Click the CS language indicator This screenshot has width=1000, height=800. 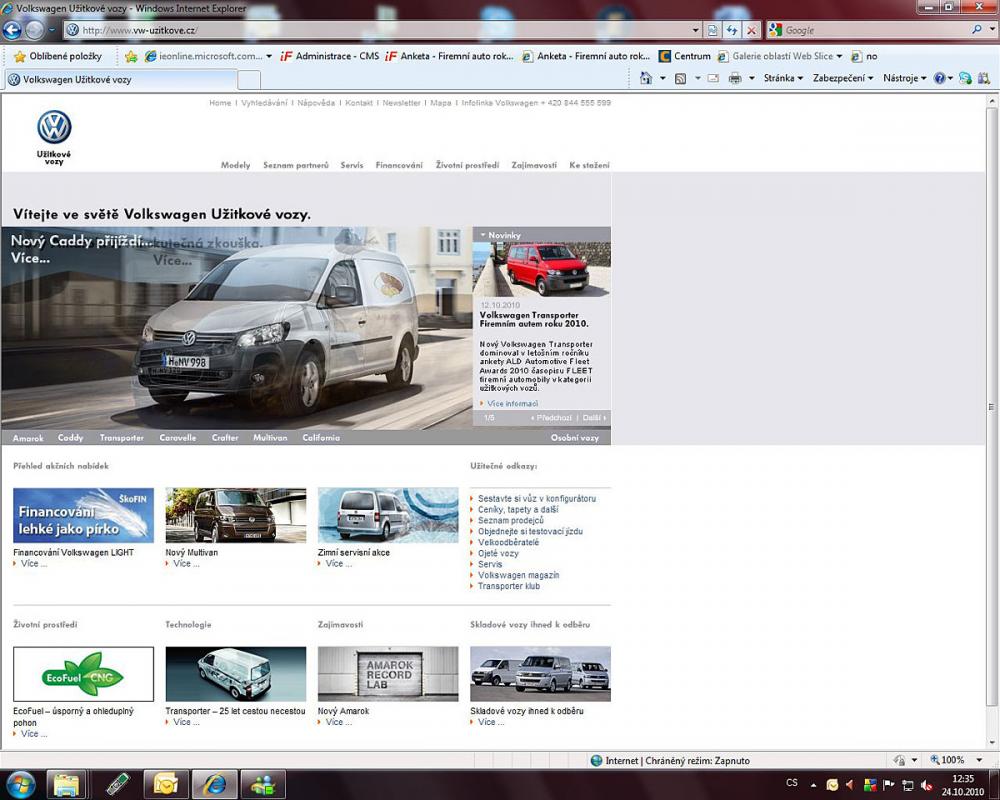point(792,783)
